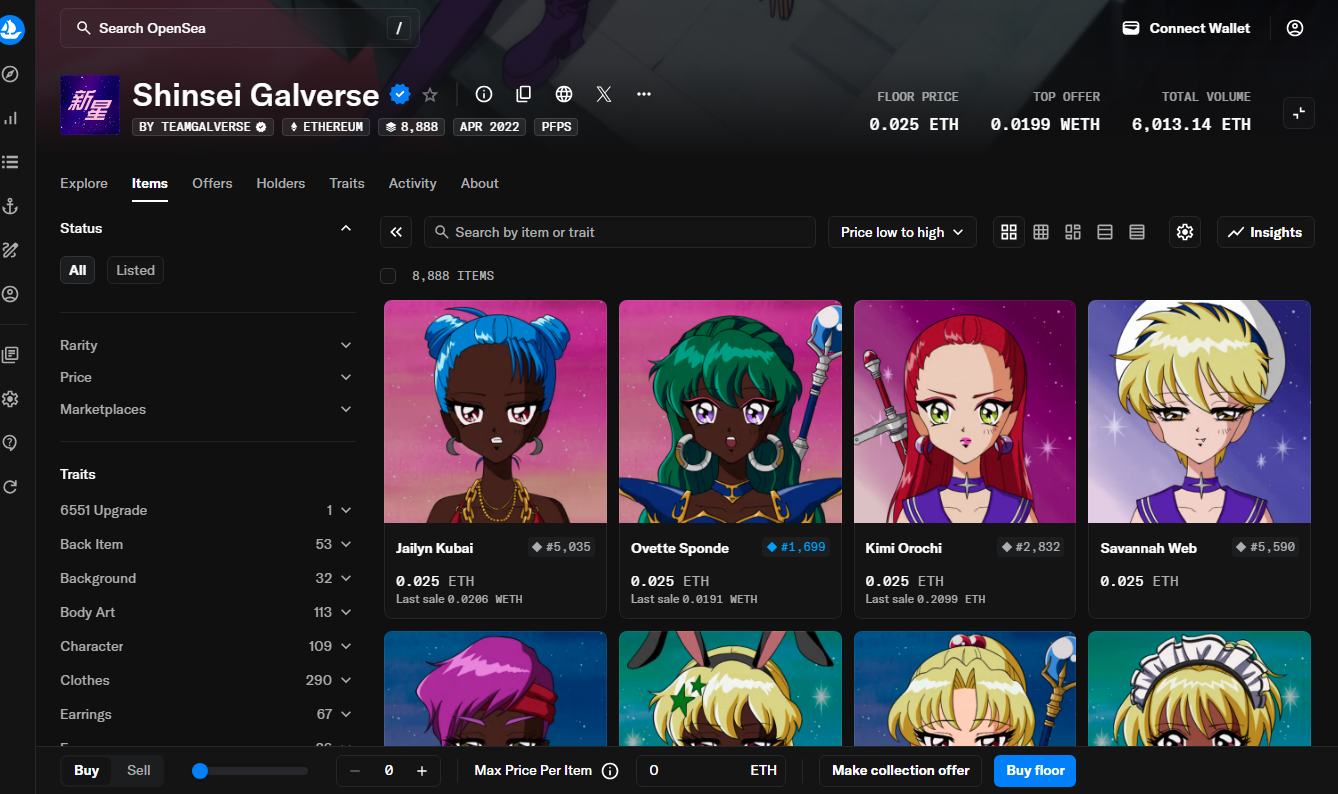Go to the Traits tab
The height and width of the screenshot is (794, 1338).
pyautogui.click(x=347, y=183)
